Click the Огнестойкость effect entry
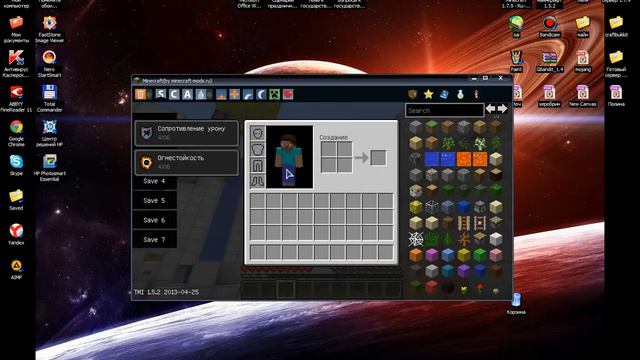This screenshot has width=640, height=360. 187,162
